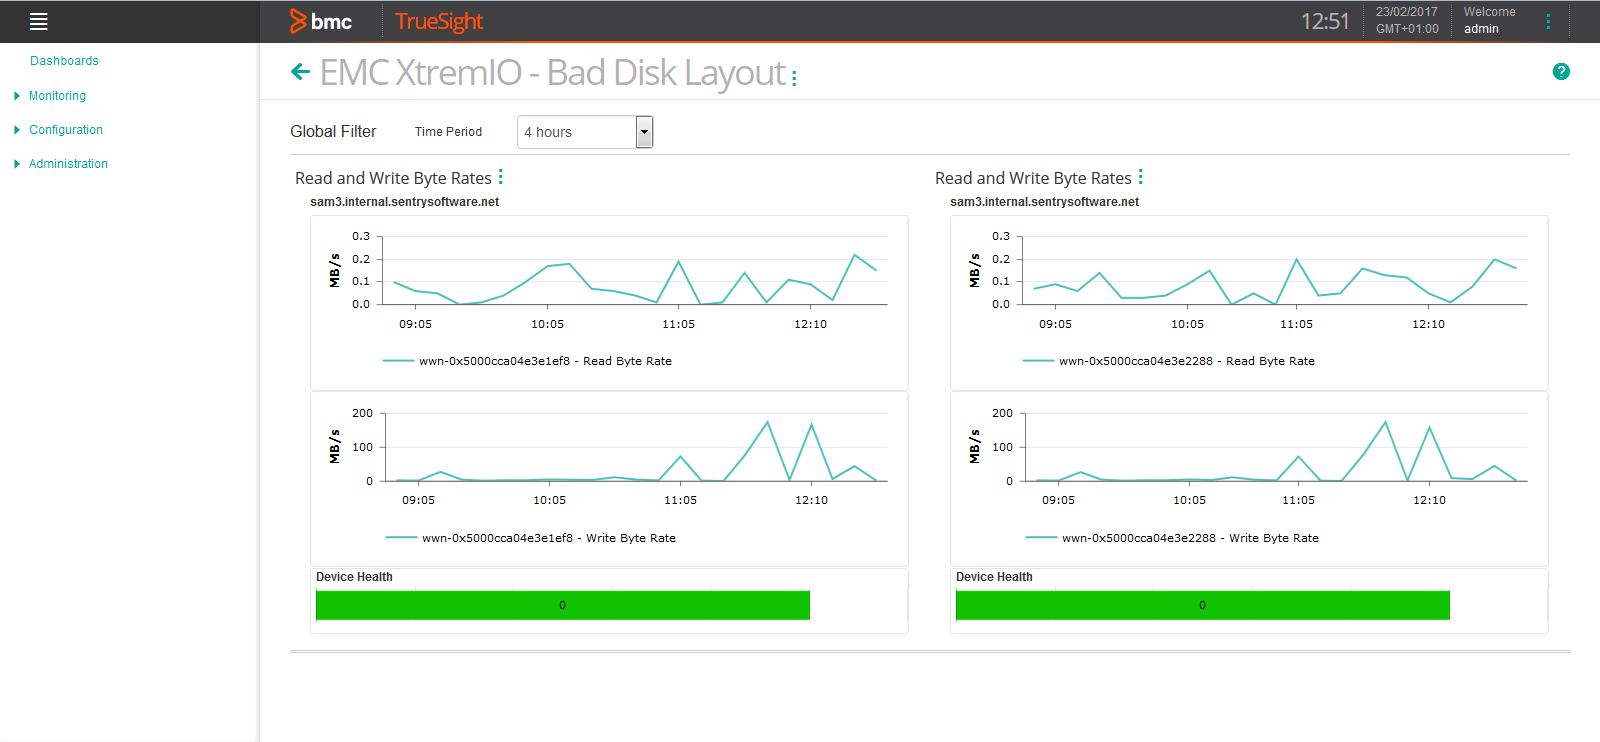Open the help question mark icon
1600x742 pixels.
click(x=1561, y=71)
